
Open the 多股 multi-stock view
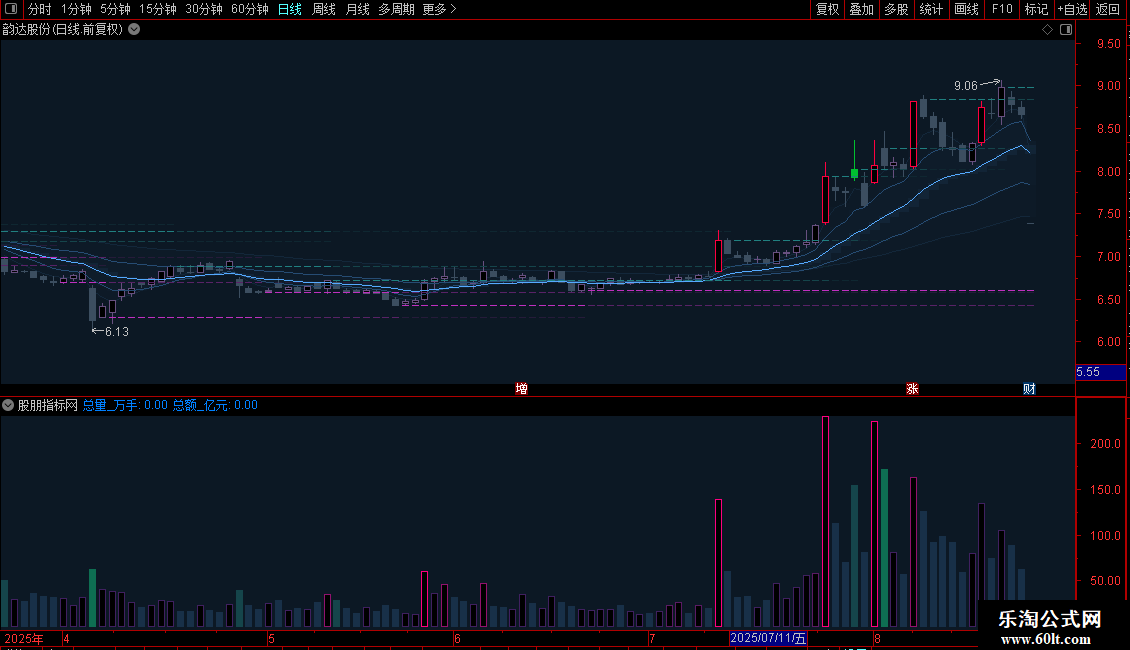pos(897,9)
